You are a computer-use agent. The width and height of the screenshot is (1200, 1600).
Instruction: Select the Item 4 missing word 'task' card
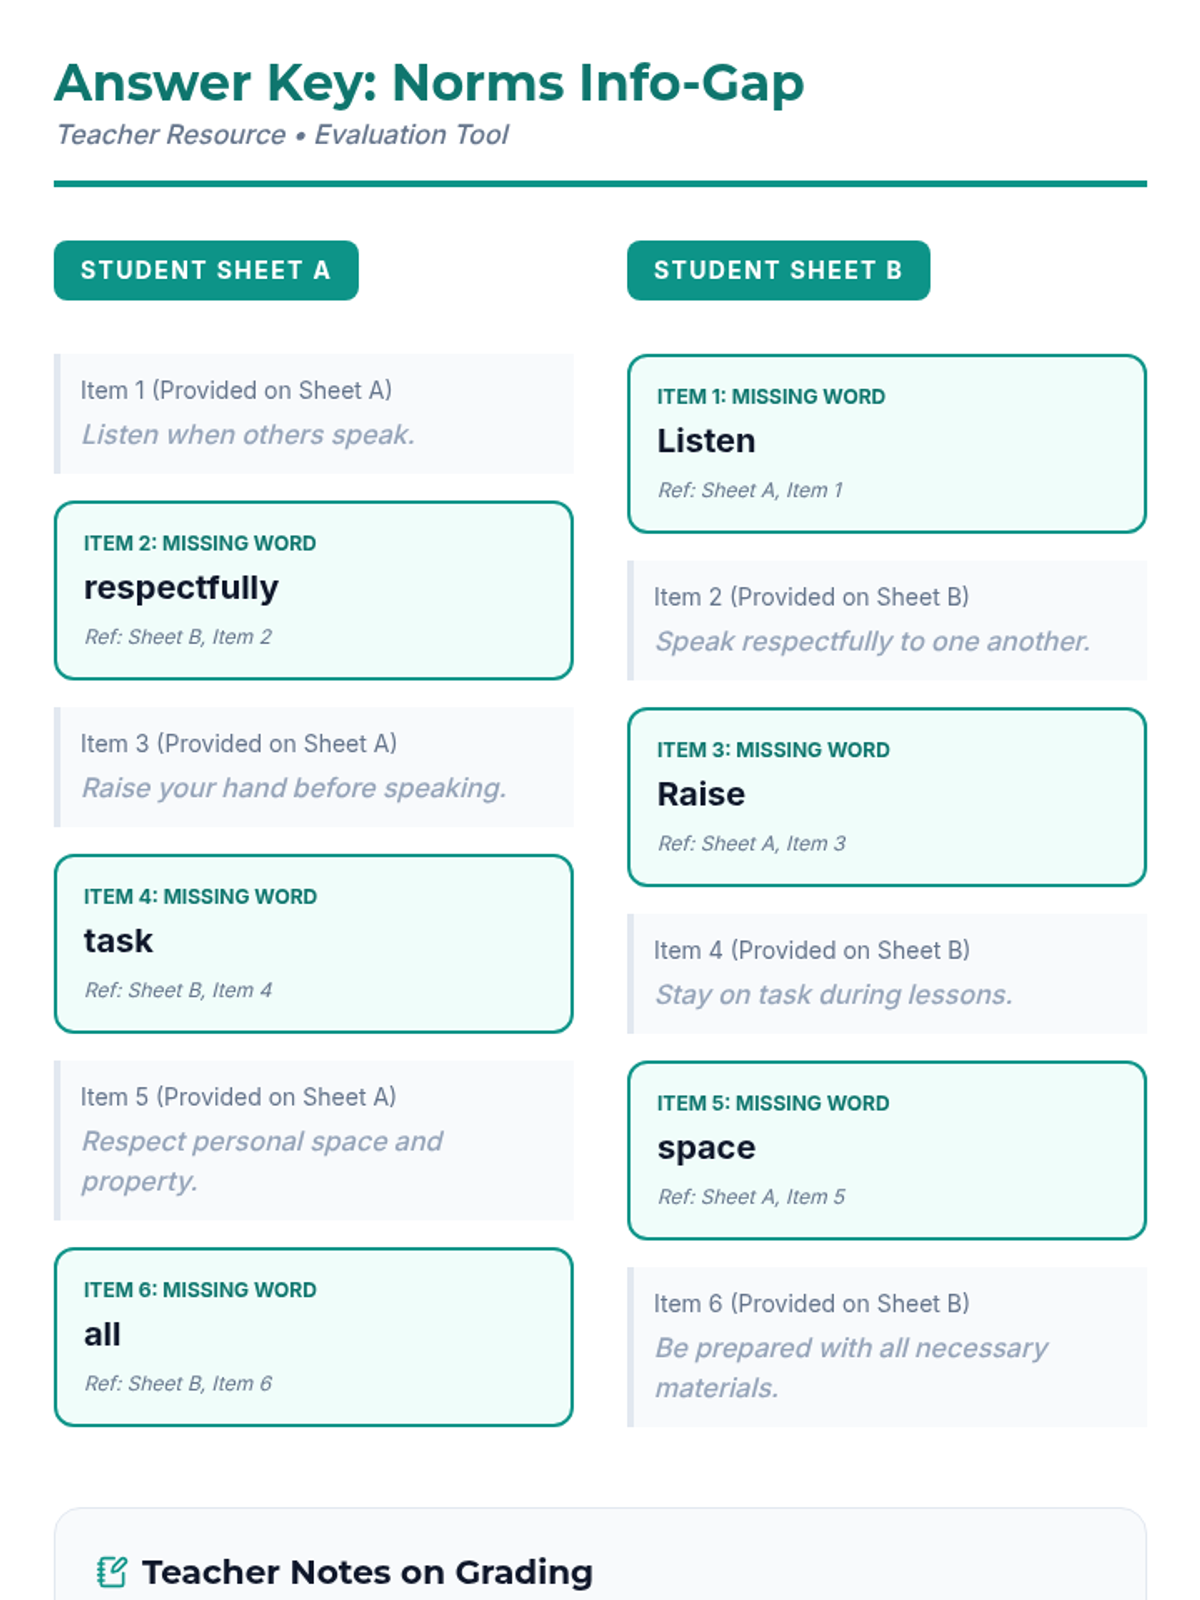(313, 943)
